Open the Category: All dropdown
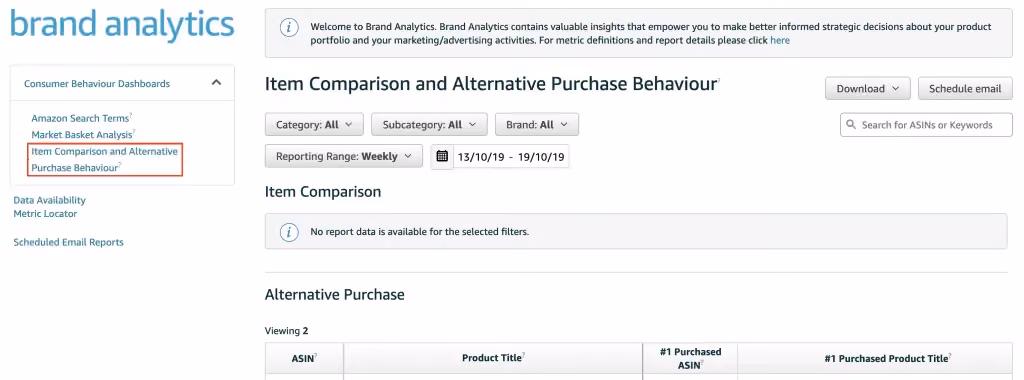Viewport: 1024px width, 380px height. tap(314, 124)
